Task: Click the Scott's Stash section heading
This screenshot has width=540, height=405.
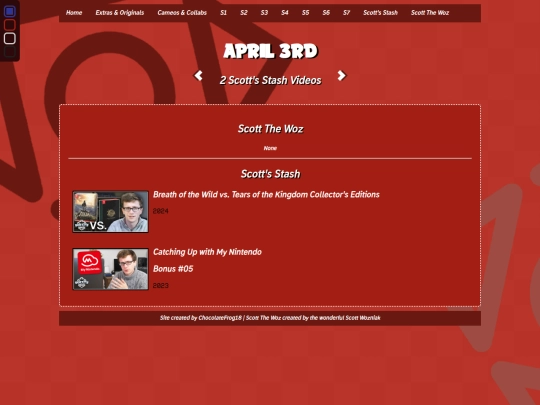Action: click(x=270, y=174)
